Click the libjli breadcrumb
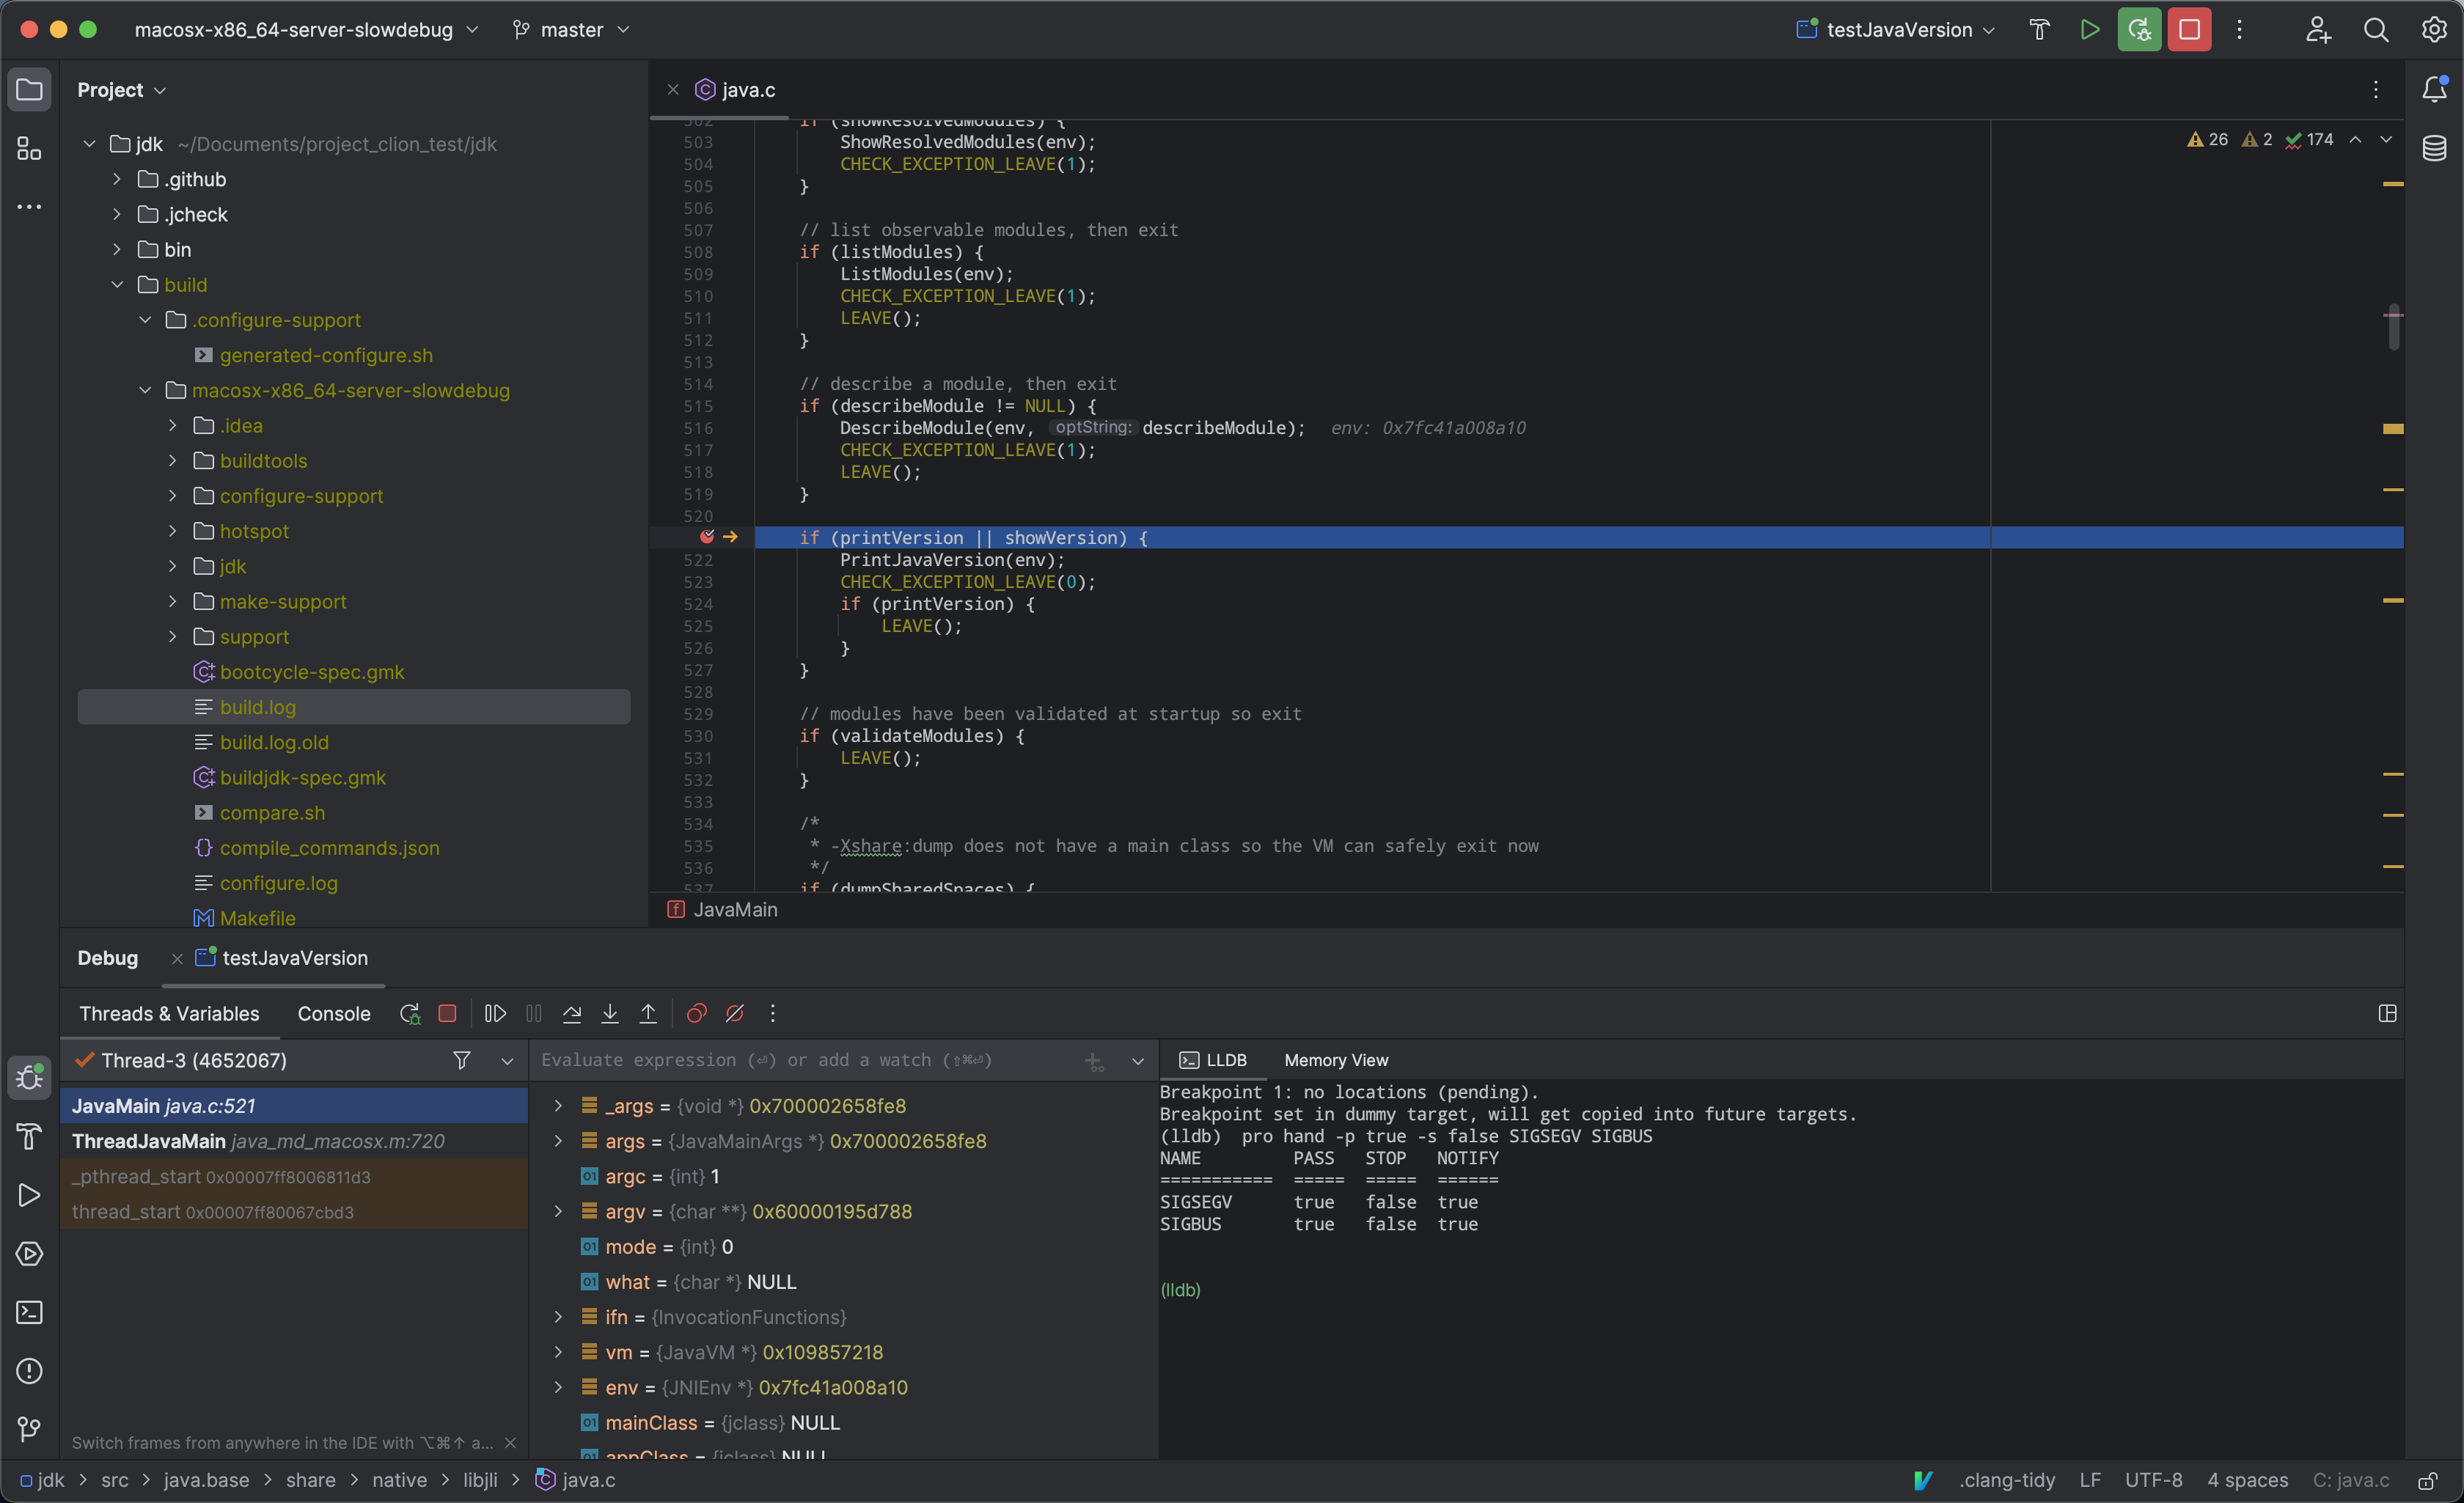The width and height of the screenshot is (2464, 1503). point(480,1480)
